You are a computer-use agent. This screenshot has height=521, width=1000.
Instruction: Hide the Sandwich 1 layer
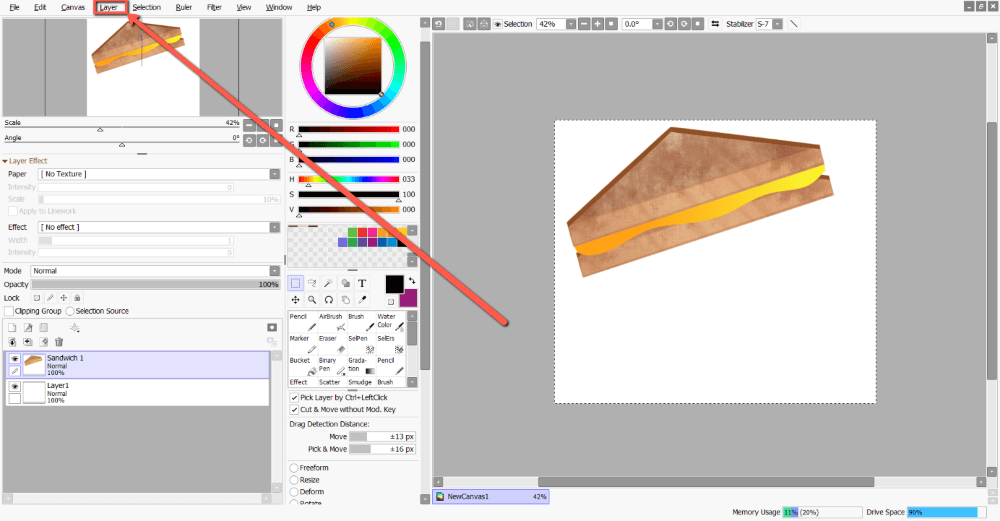click(14, 358)
